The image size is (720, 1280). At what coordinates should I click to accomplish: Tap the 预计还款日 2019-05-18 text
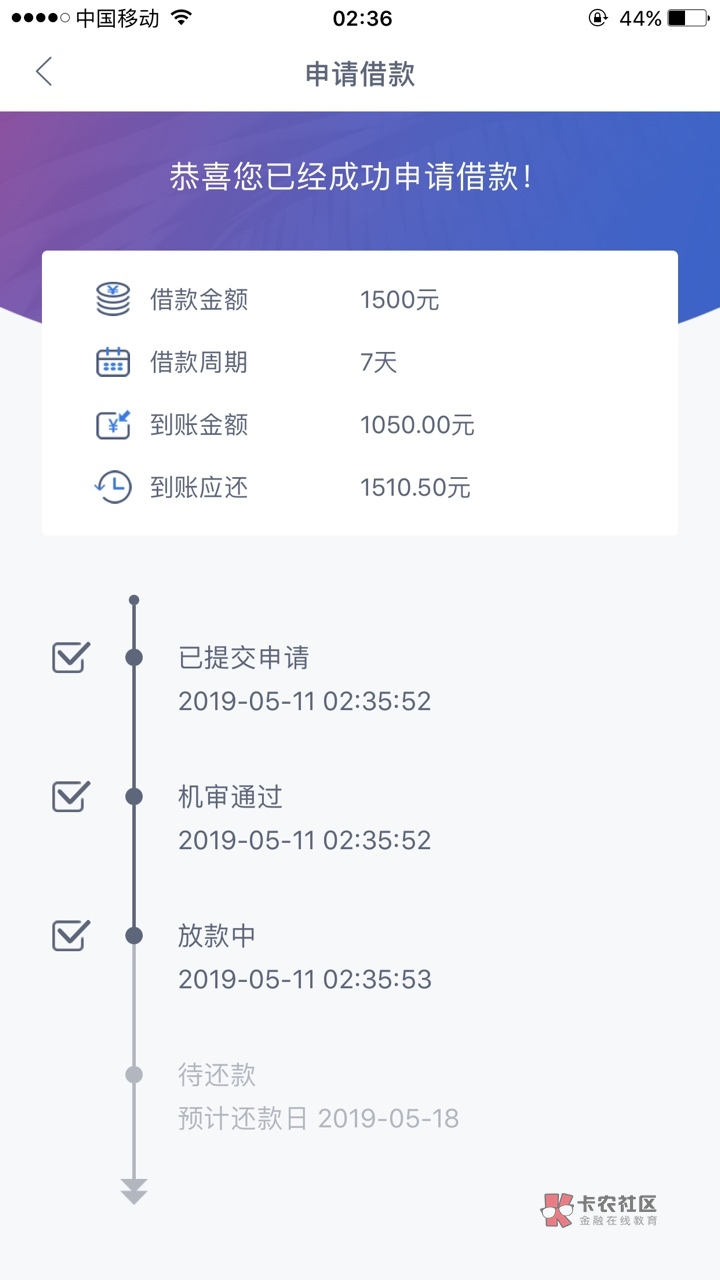(318, 1118)
